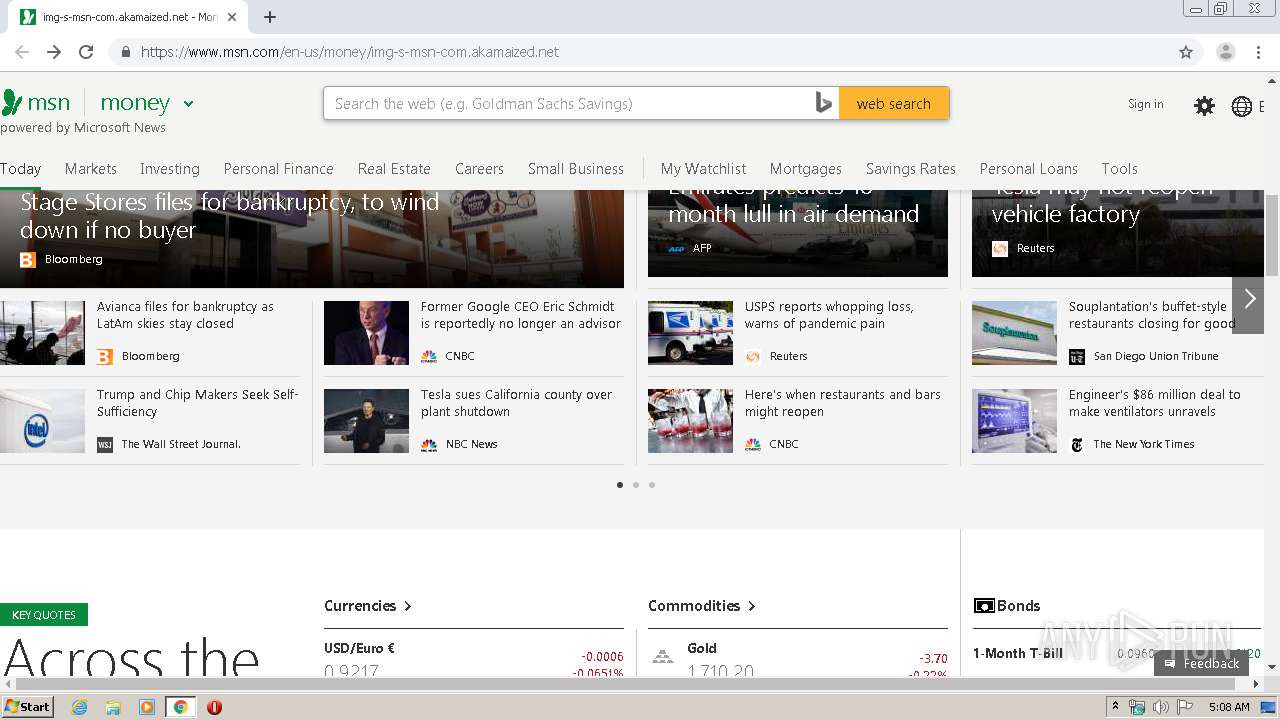Click Reuters icon under USPS article
Screen dimensions: 1280x720
753,356
